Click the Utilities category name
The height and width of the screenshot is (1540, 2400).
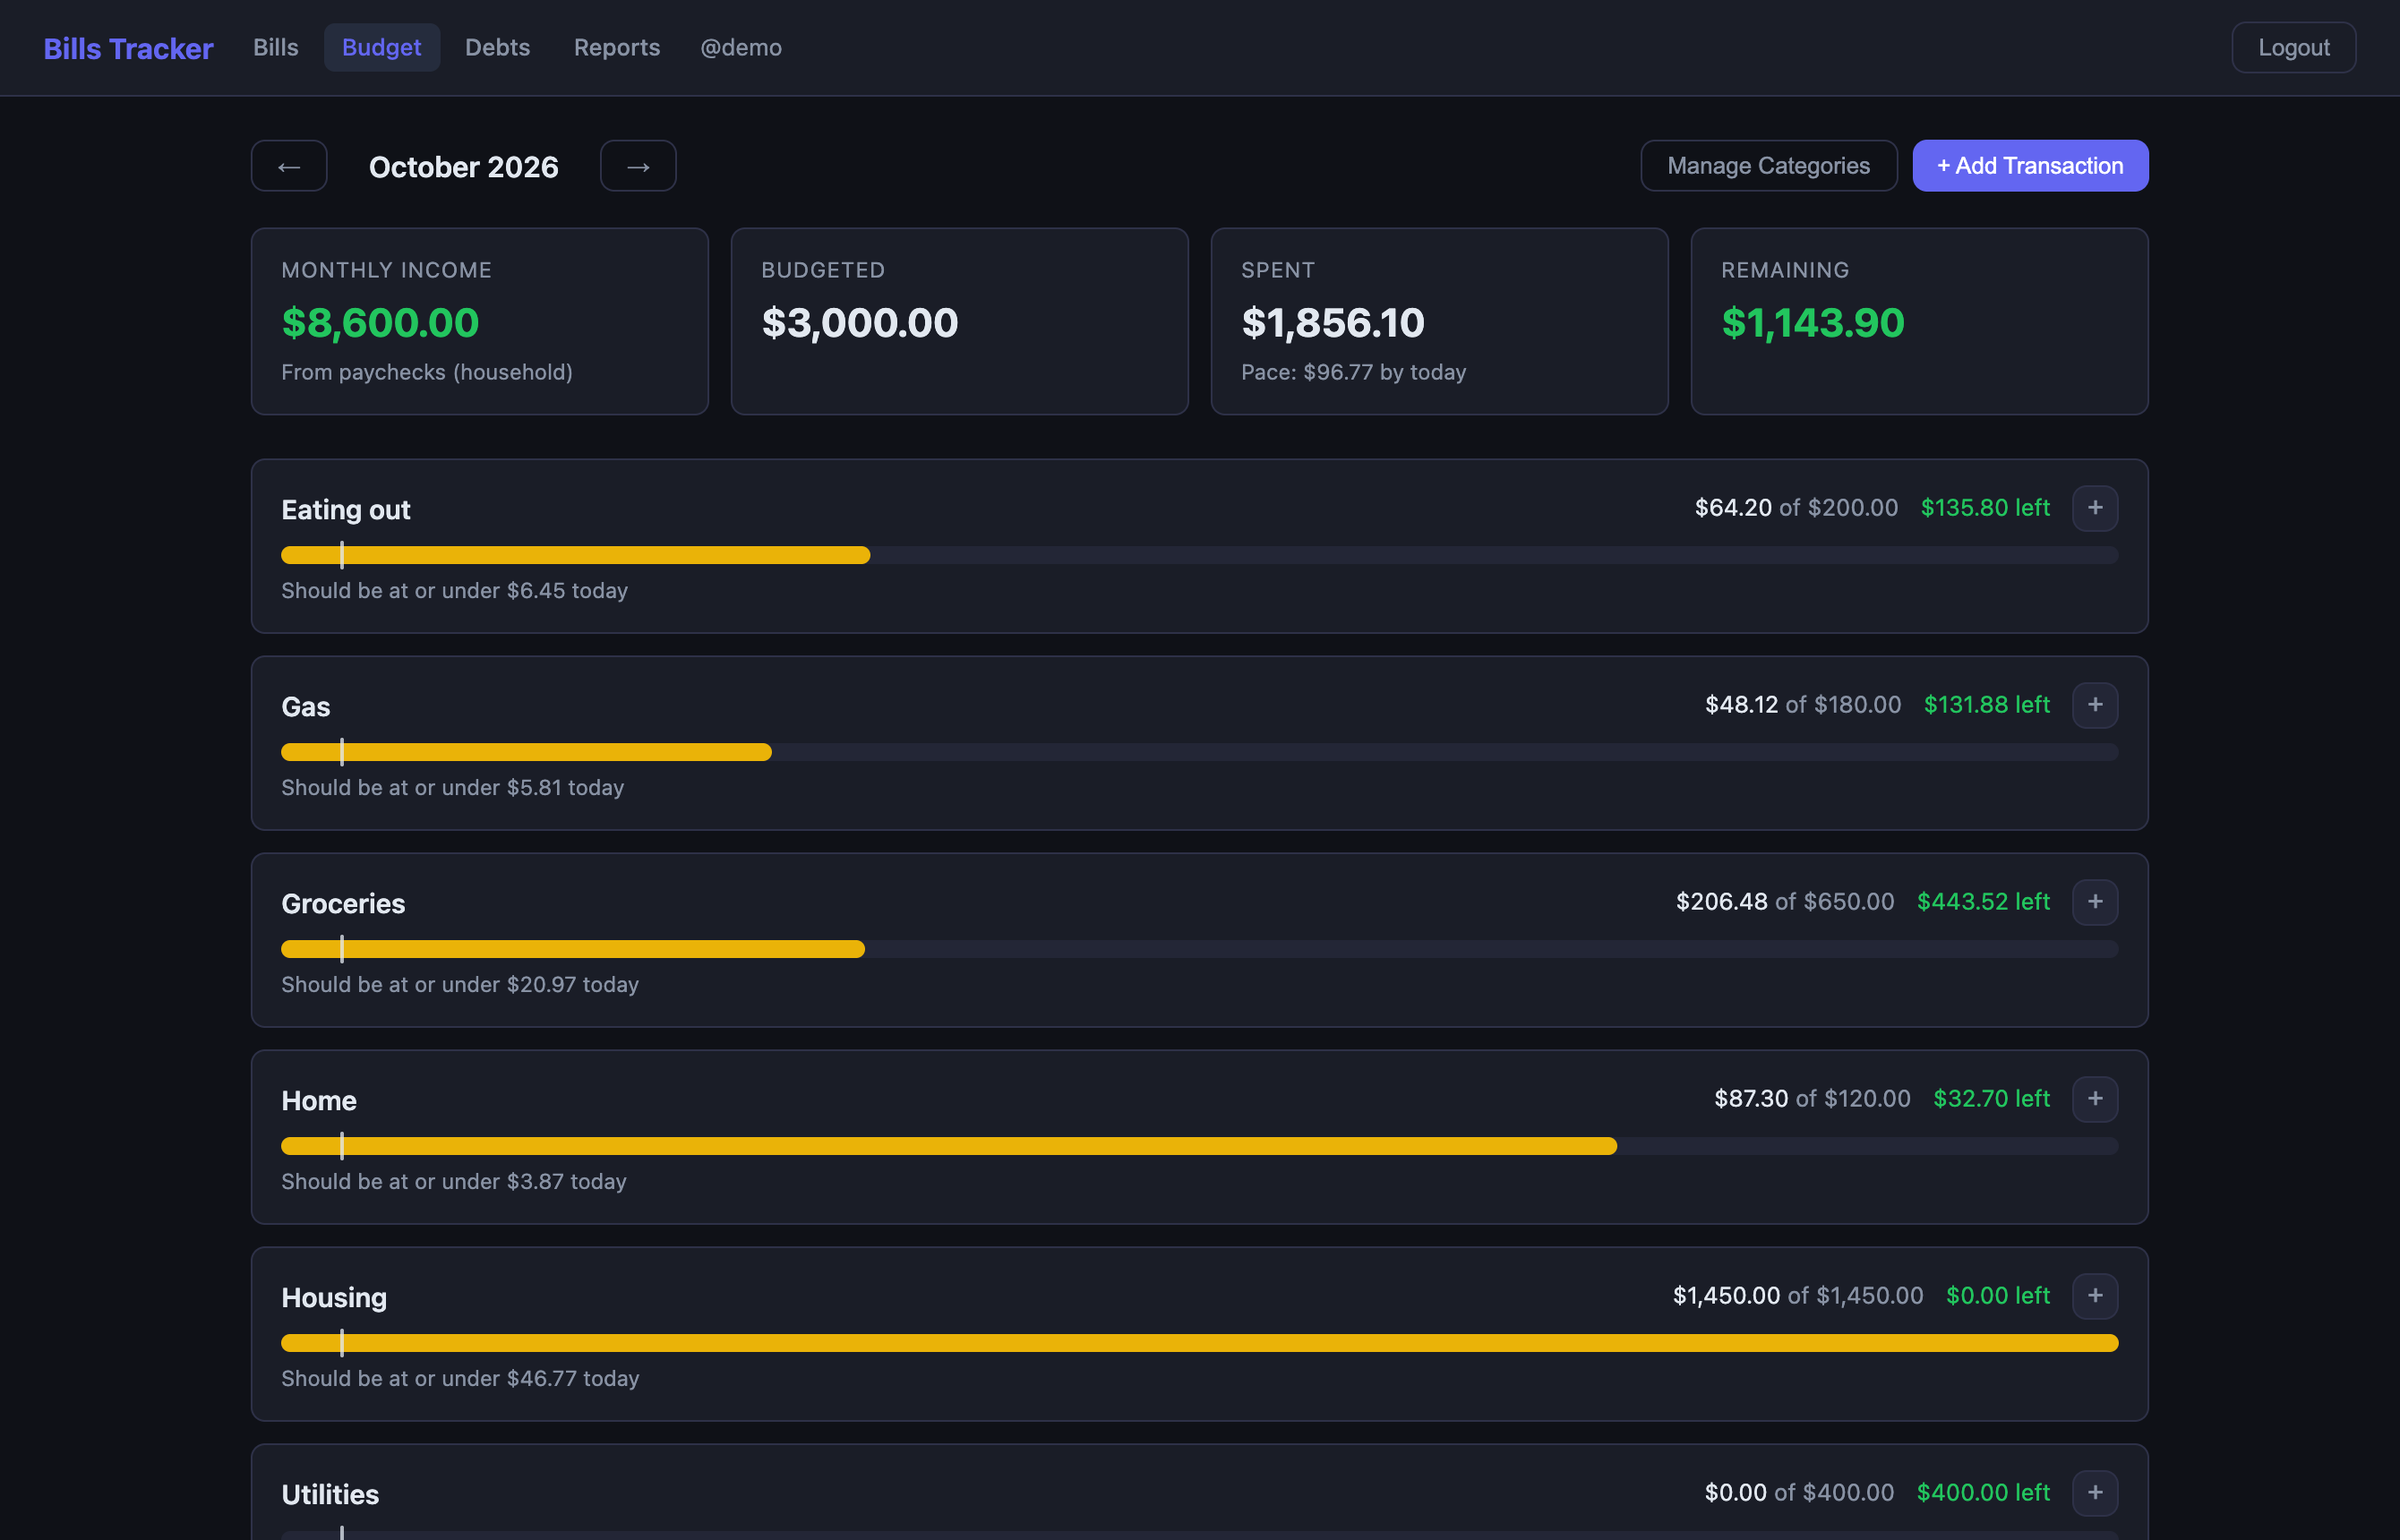click(330, 1495)
